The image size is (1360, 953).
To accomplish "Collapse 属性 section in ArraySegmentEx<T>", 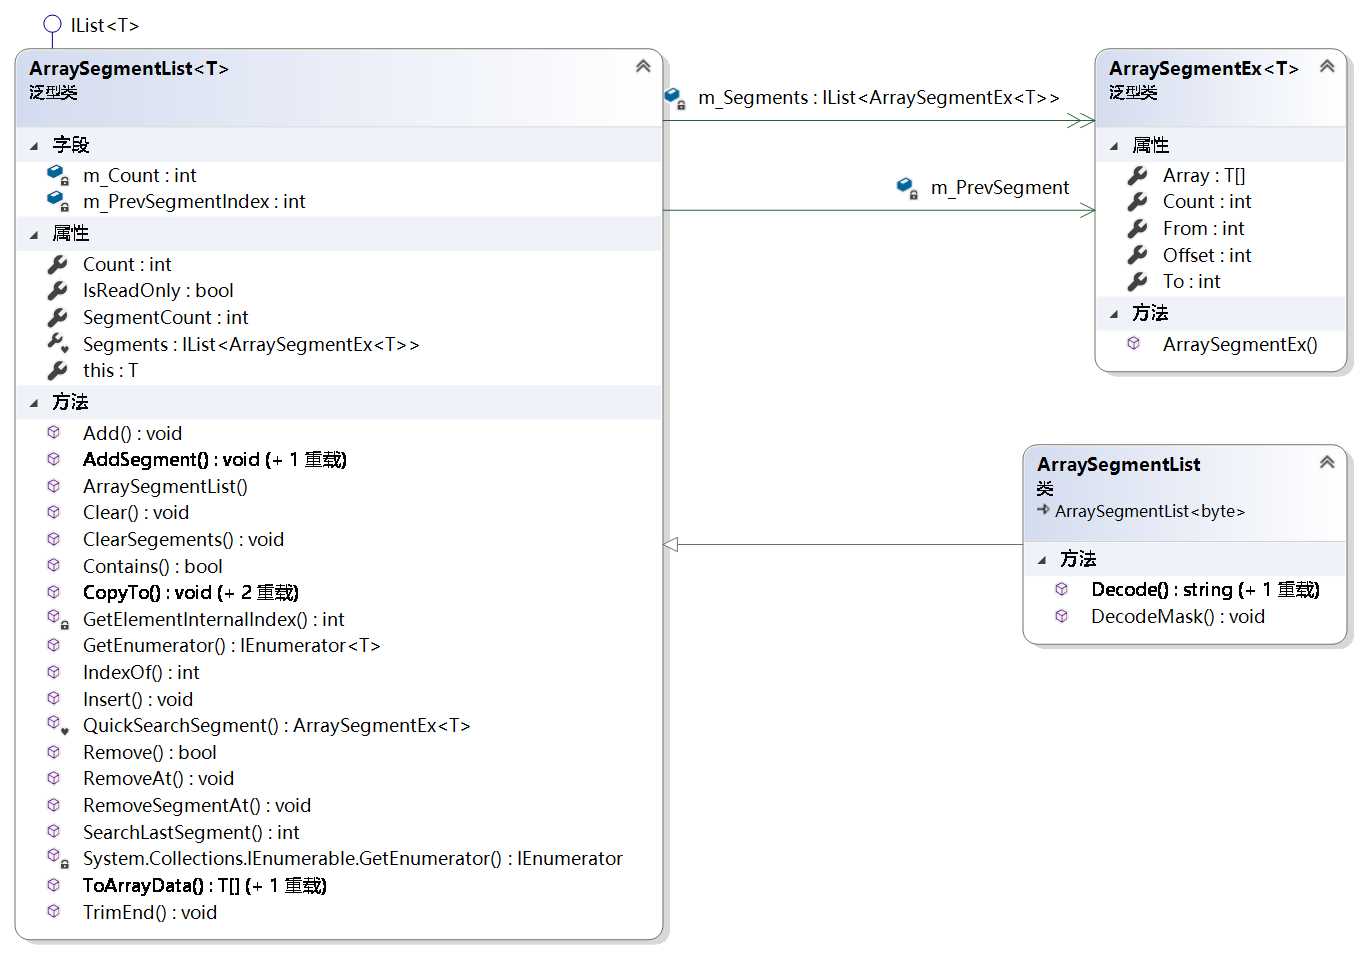I will [x=1114, y=147].
